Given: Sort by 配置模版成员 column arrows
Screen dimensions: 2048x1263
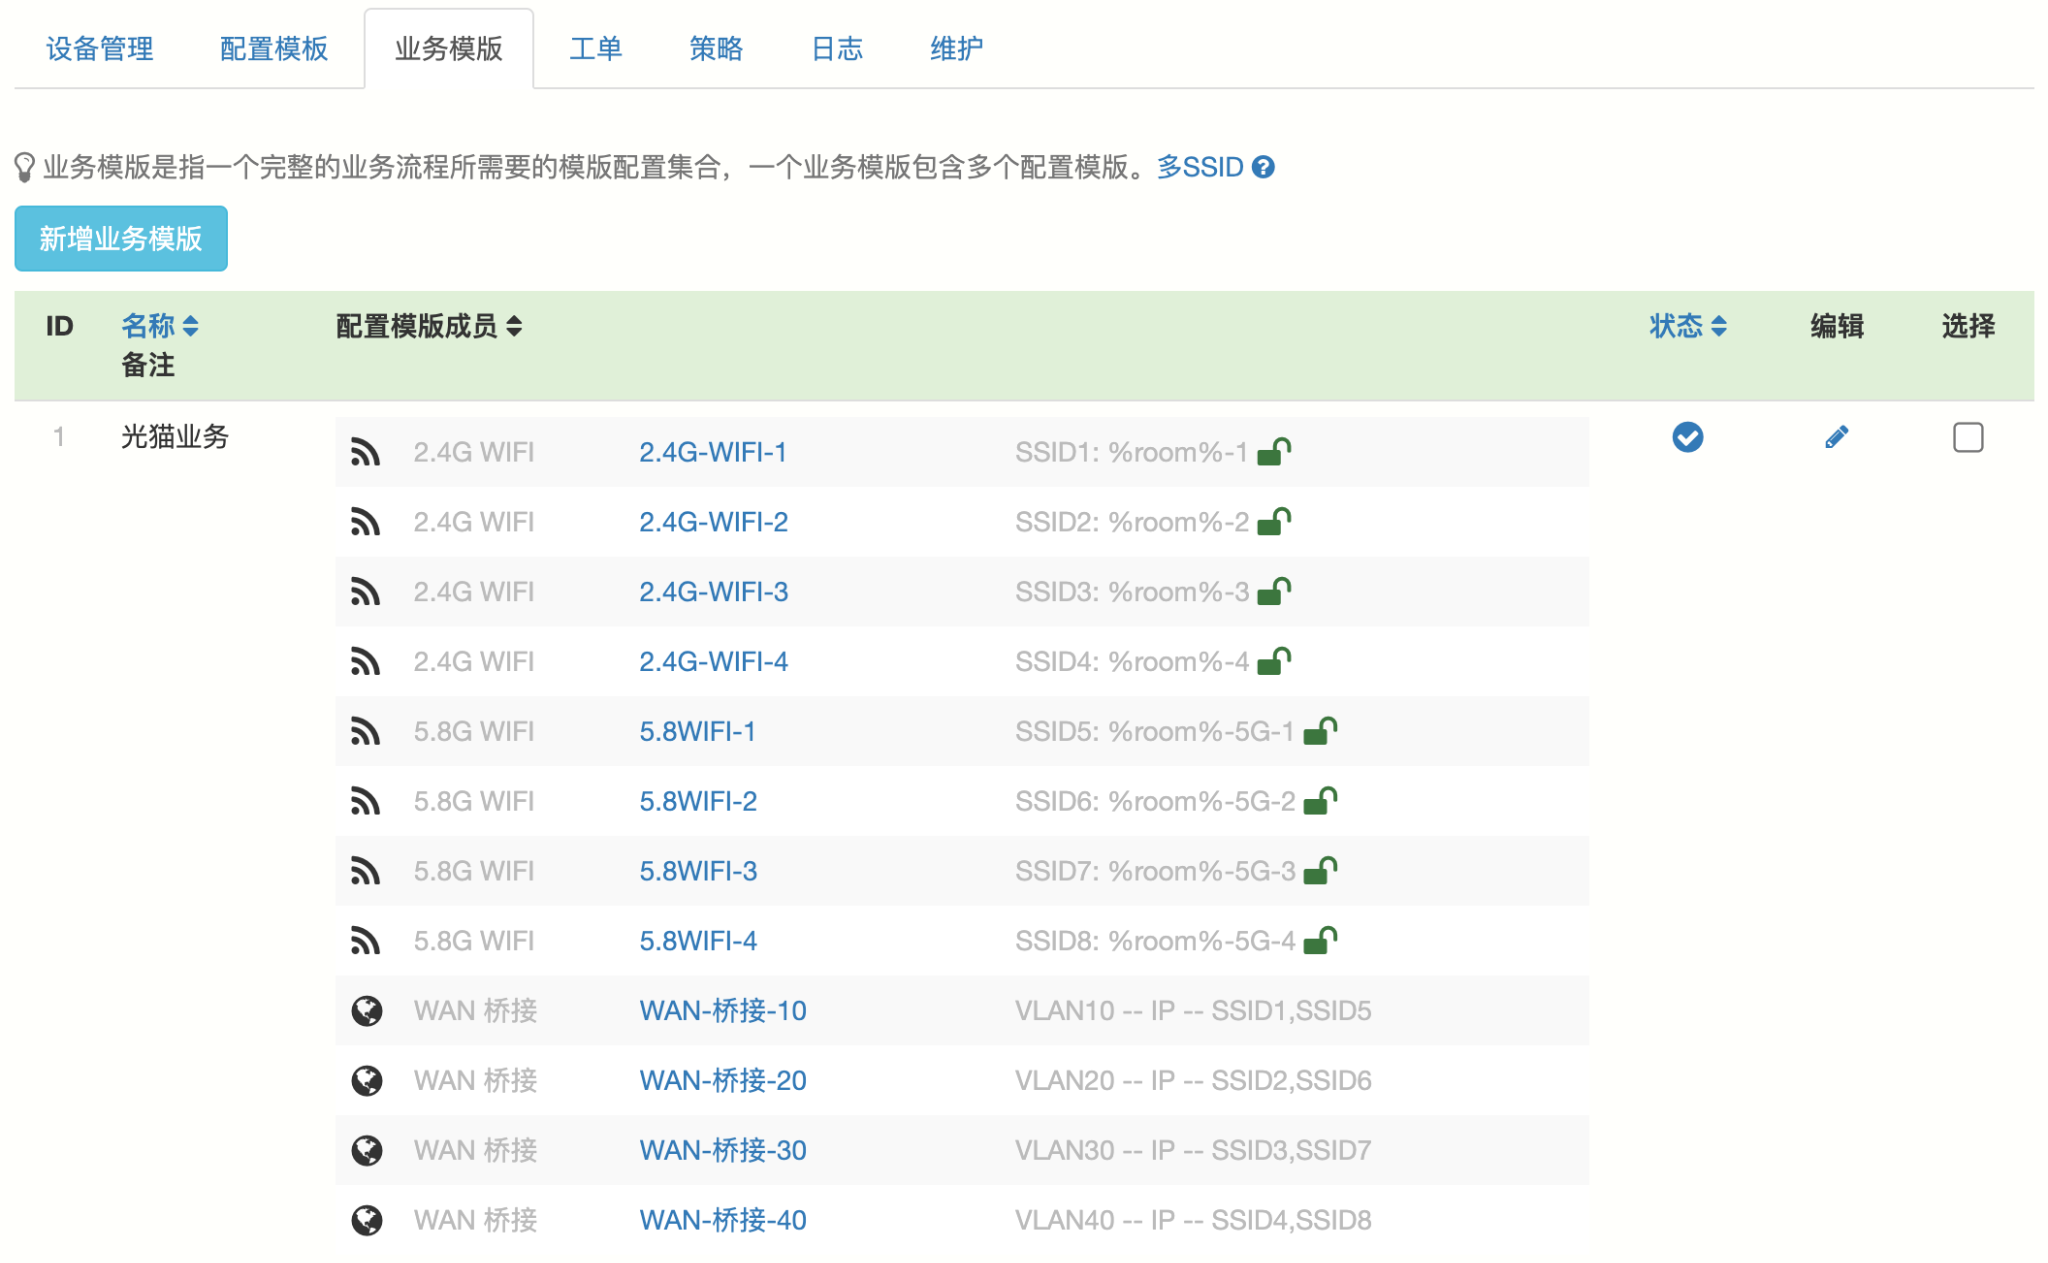Looking at the screenshot, I should pyautogui.click(x=514, y=326).
